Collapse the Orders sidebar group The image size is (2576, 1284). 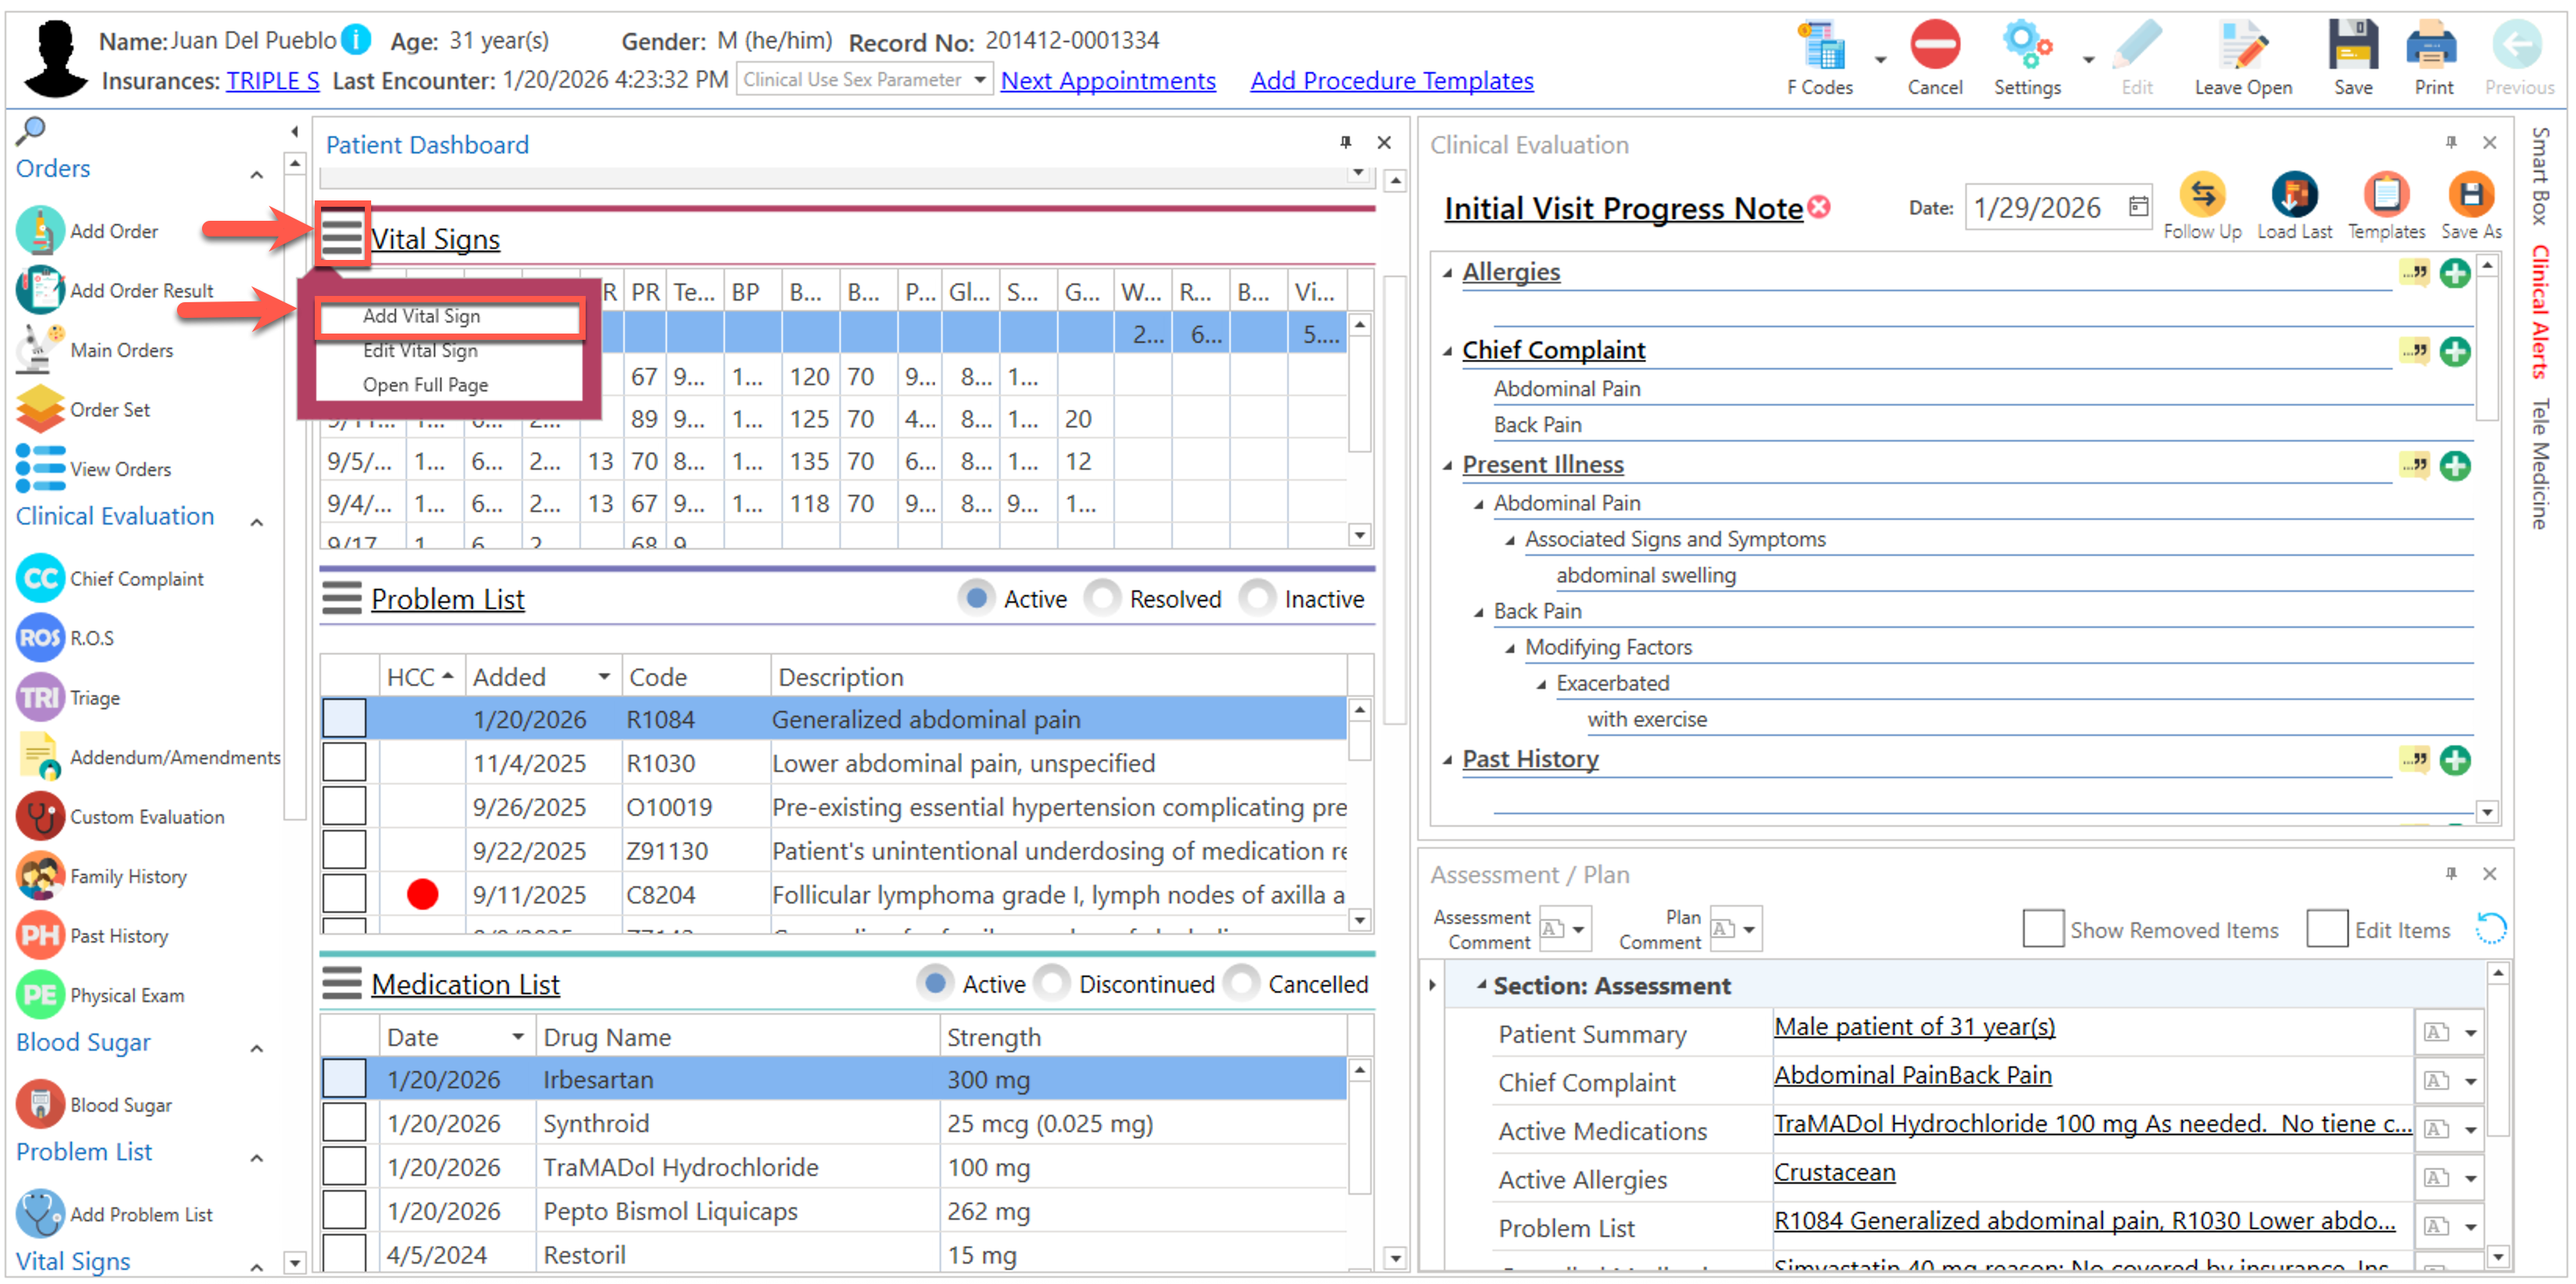257,175
